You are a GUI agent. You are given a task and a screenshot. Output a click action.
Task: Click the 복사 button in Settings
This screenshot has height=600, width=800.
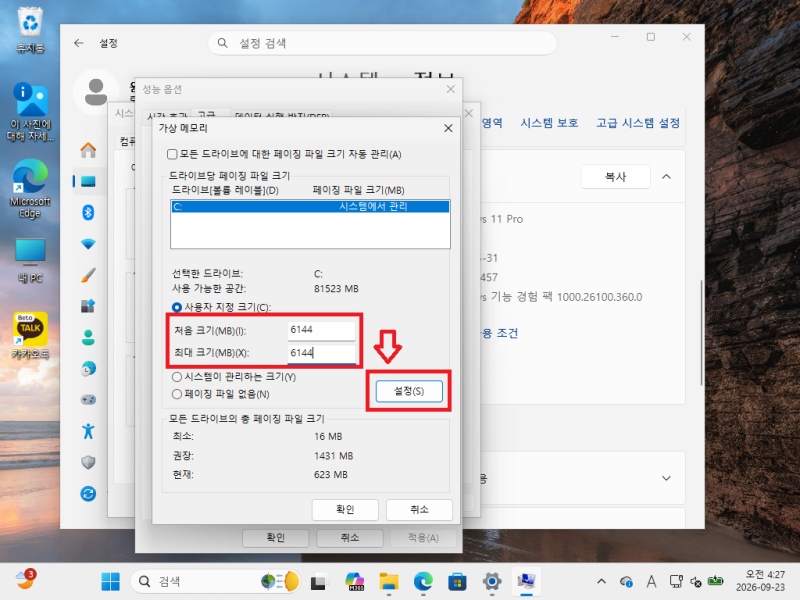click(x=615, y=177)
